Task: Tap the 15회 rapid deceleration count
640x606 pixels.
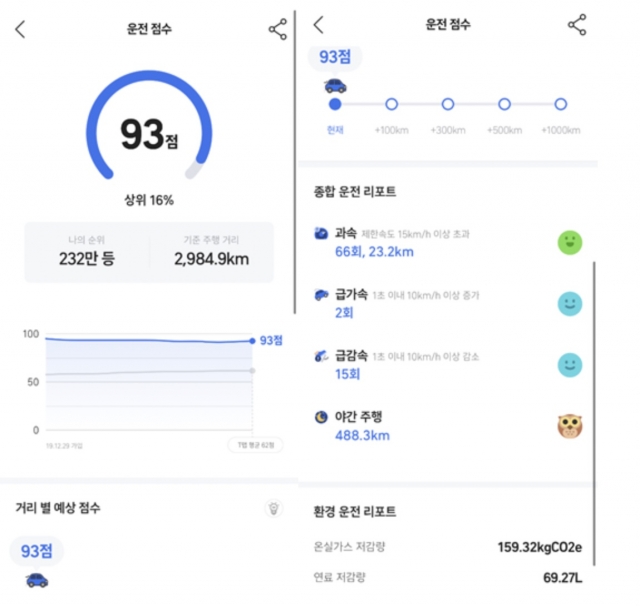Action: click(348, 374)
